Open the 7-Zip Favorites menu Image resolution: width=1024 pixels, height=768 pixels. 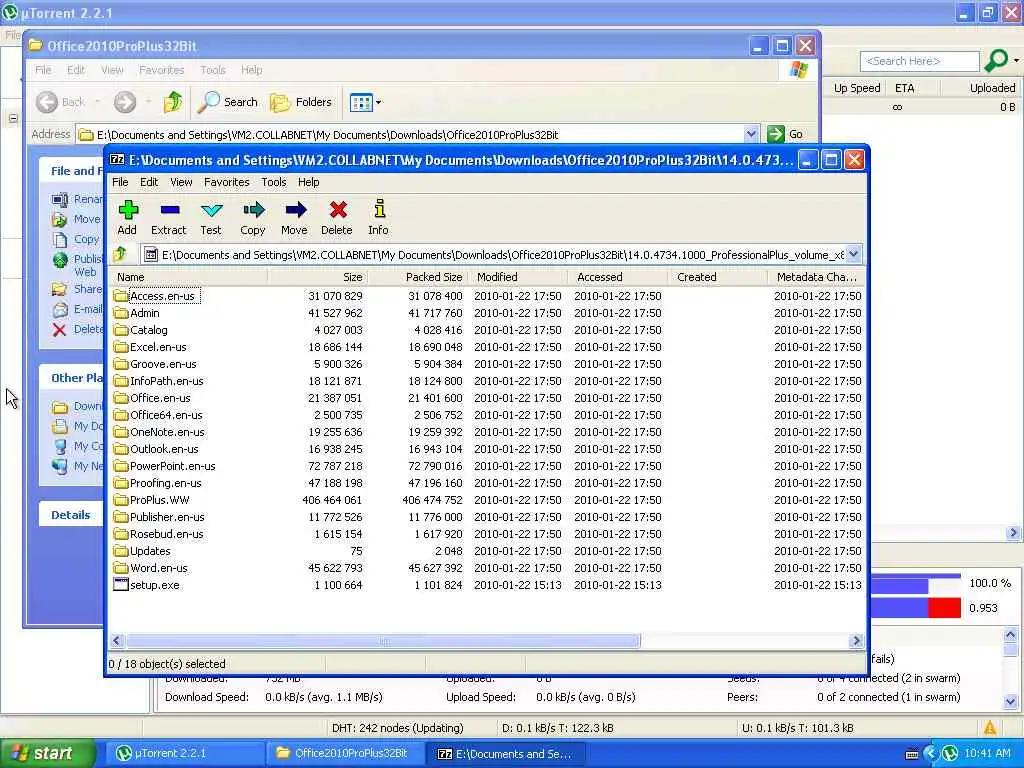[x=227, y=182]
